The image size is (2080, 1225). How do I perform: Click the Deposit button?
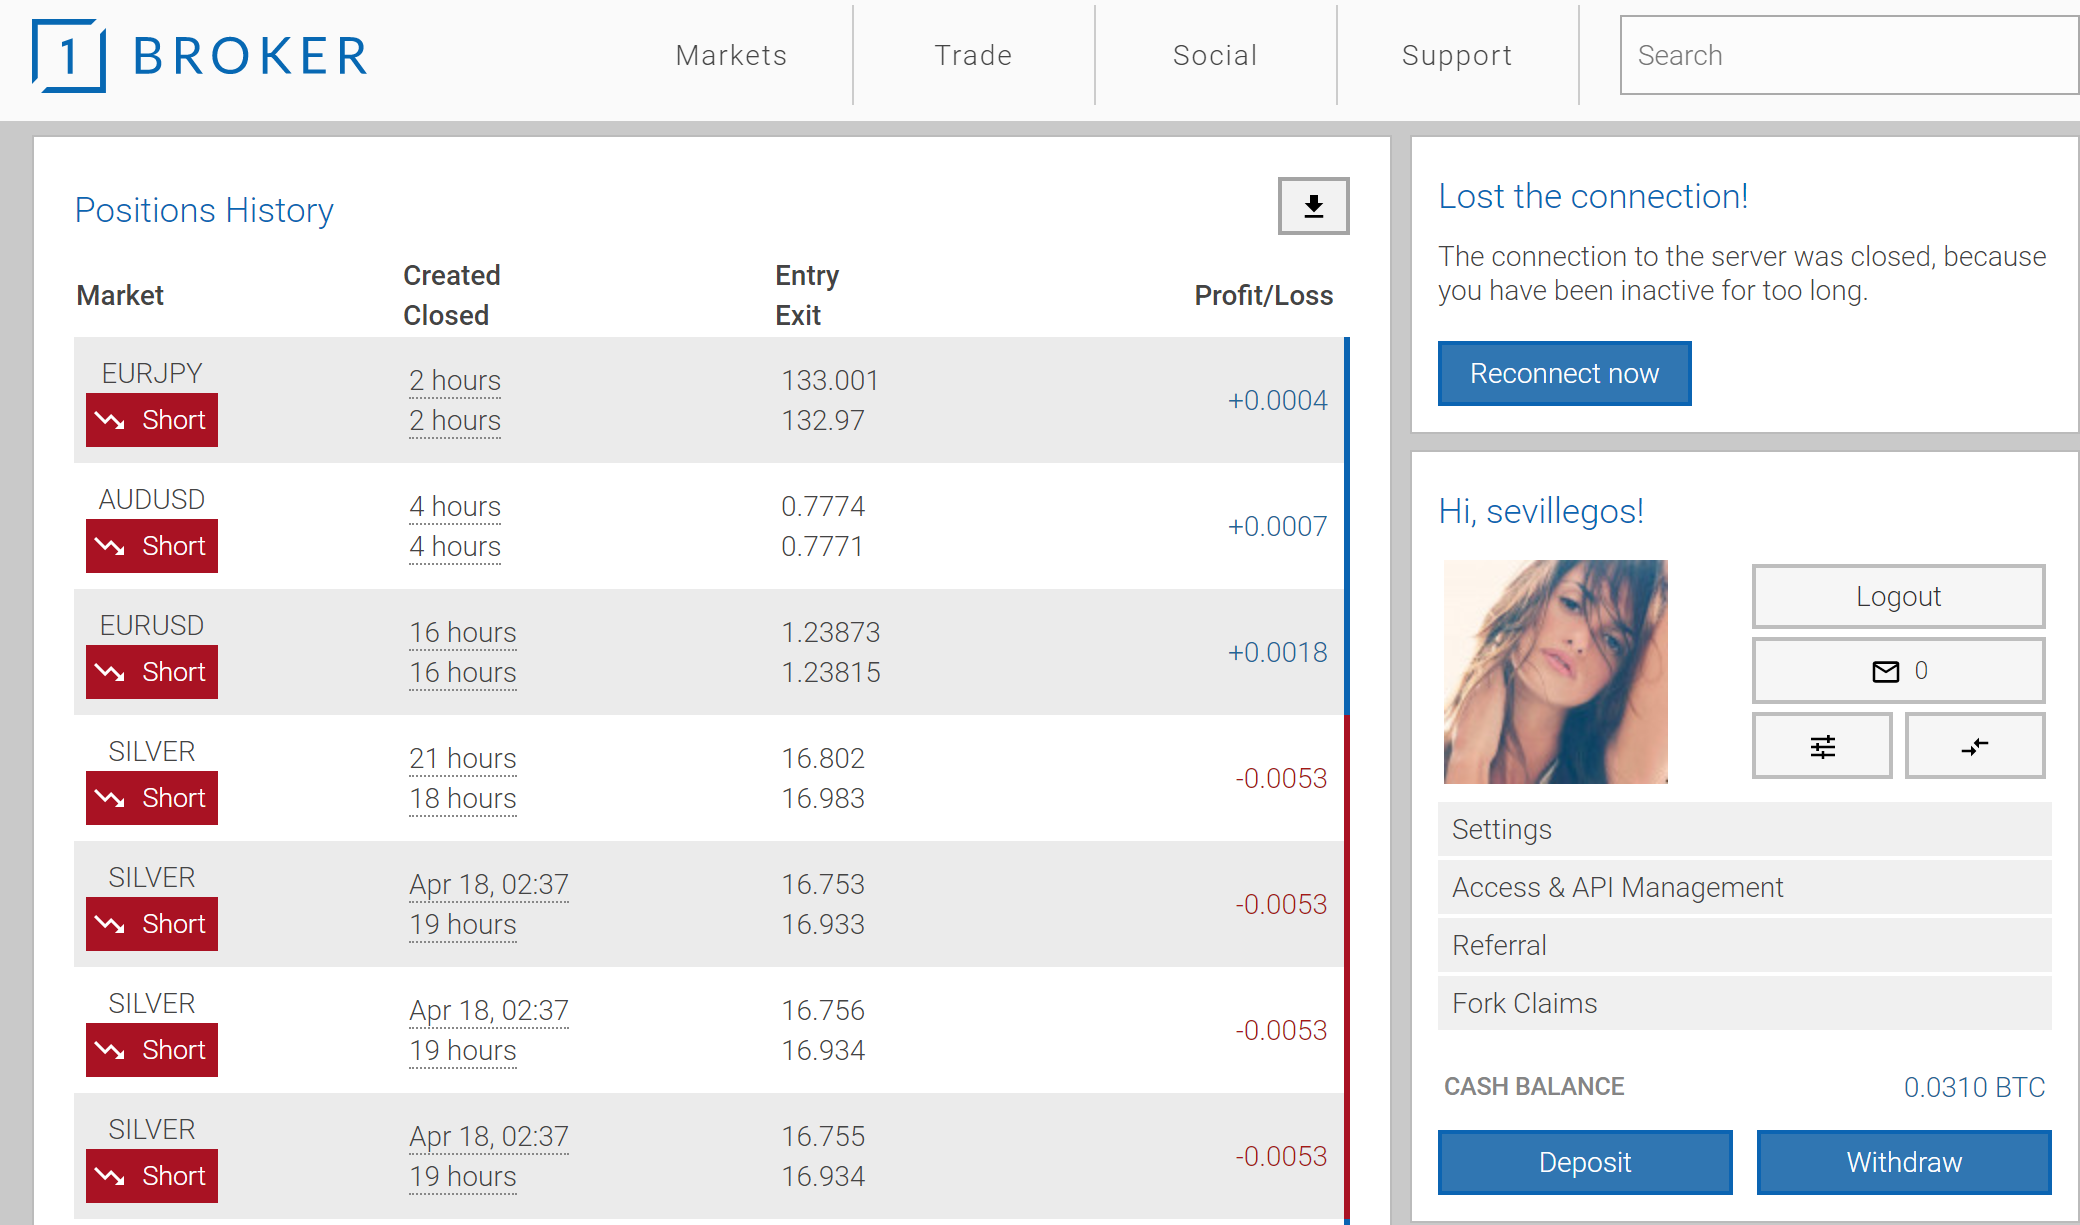click(x=1584, y=1162)
